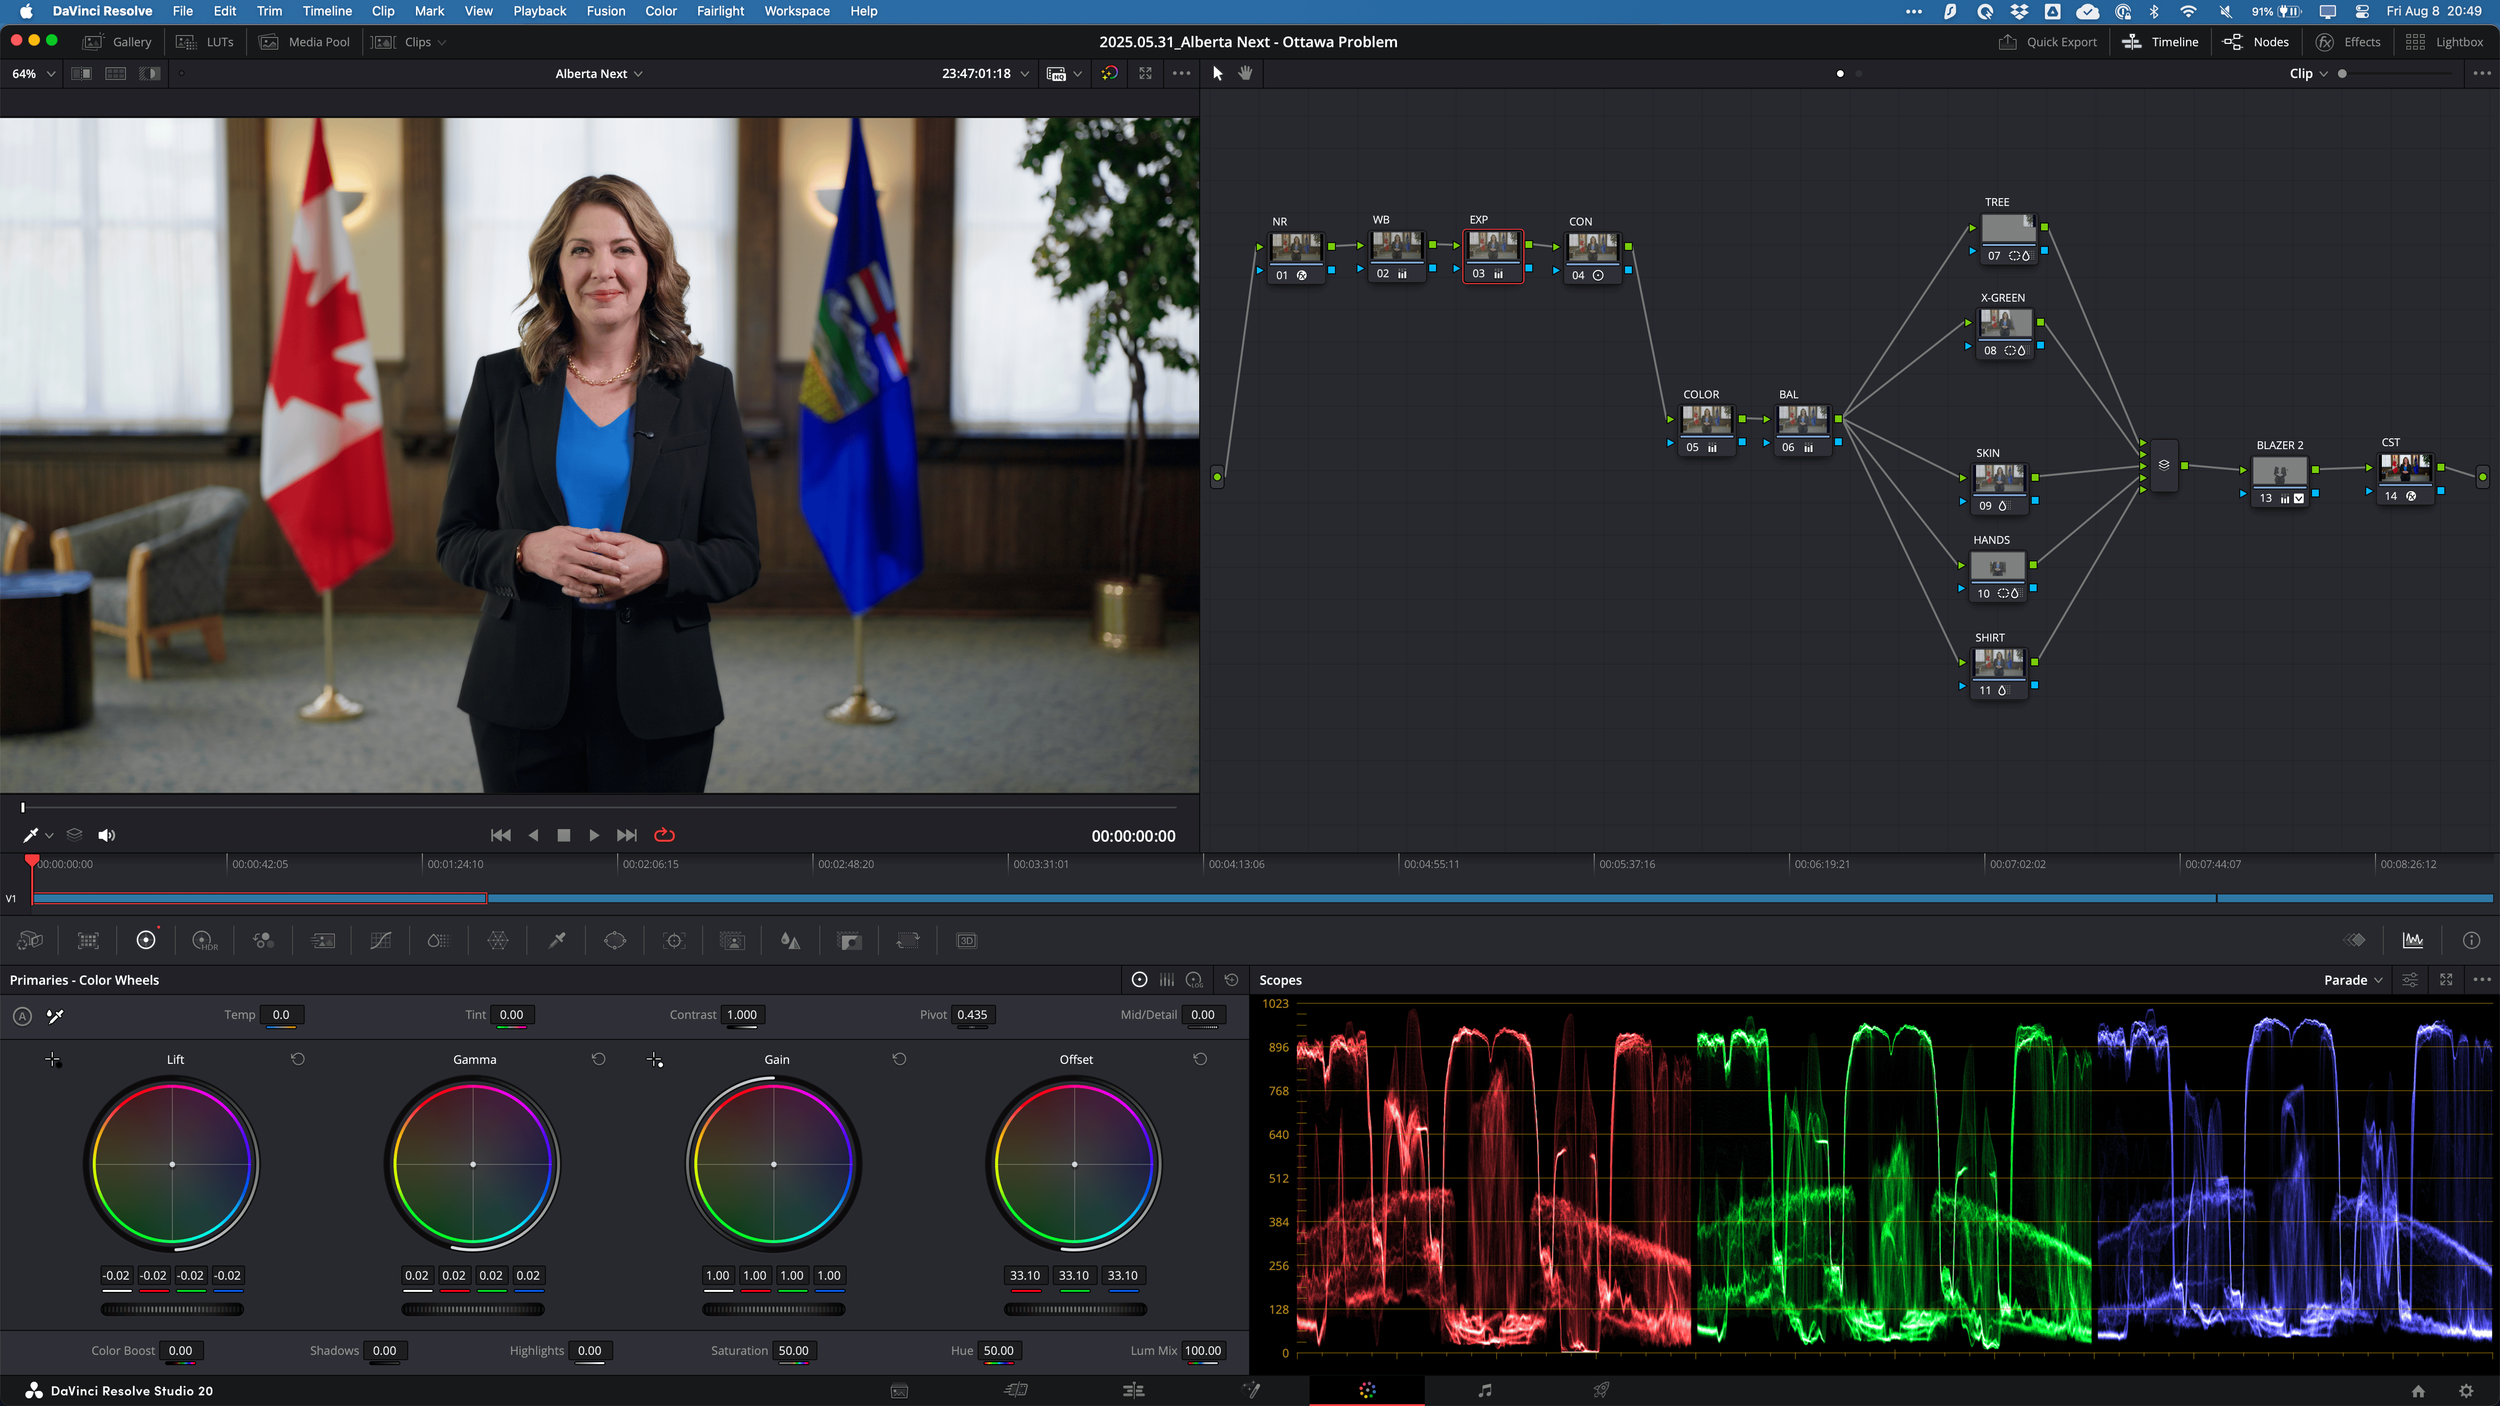Screen dimensions: 2500x1406
Task: Show the Scopes panel icon
Action: 2413,940
